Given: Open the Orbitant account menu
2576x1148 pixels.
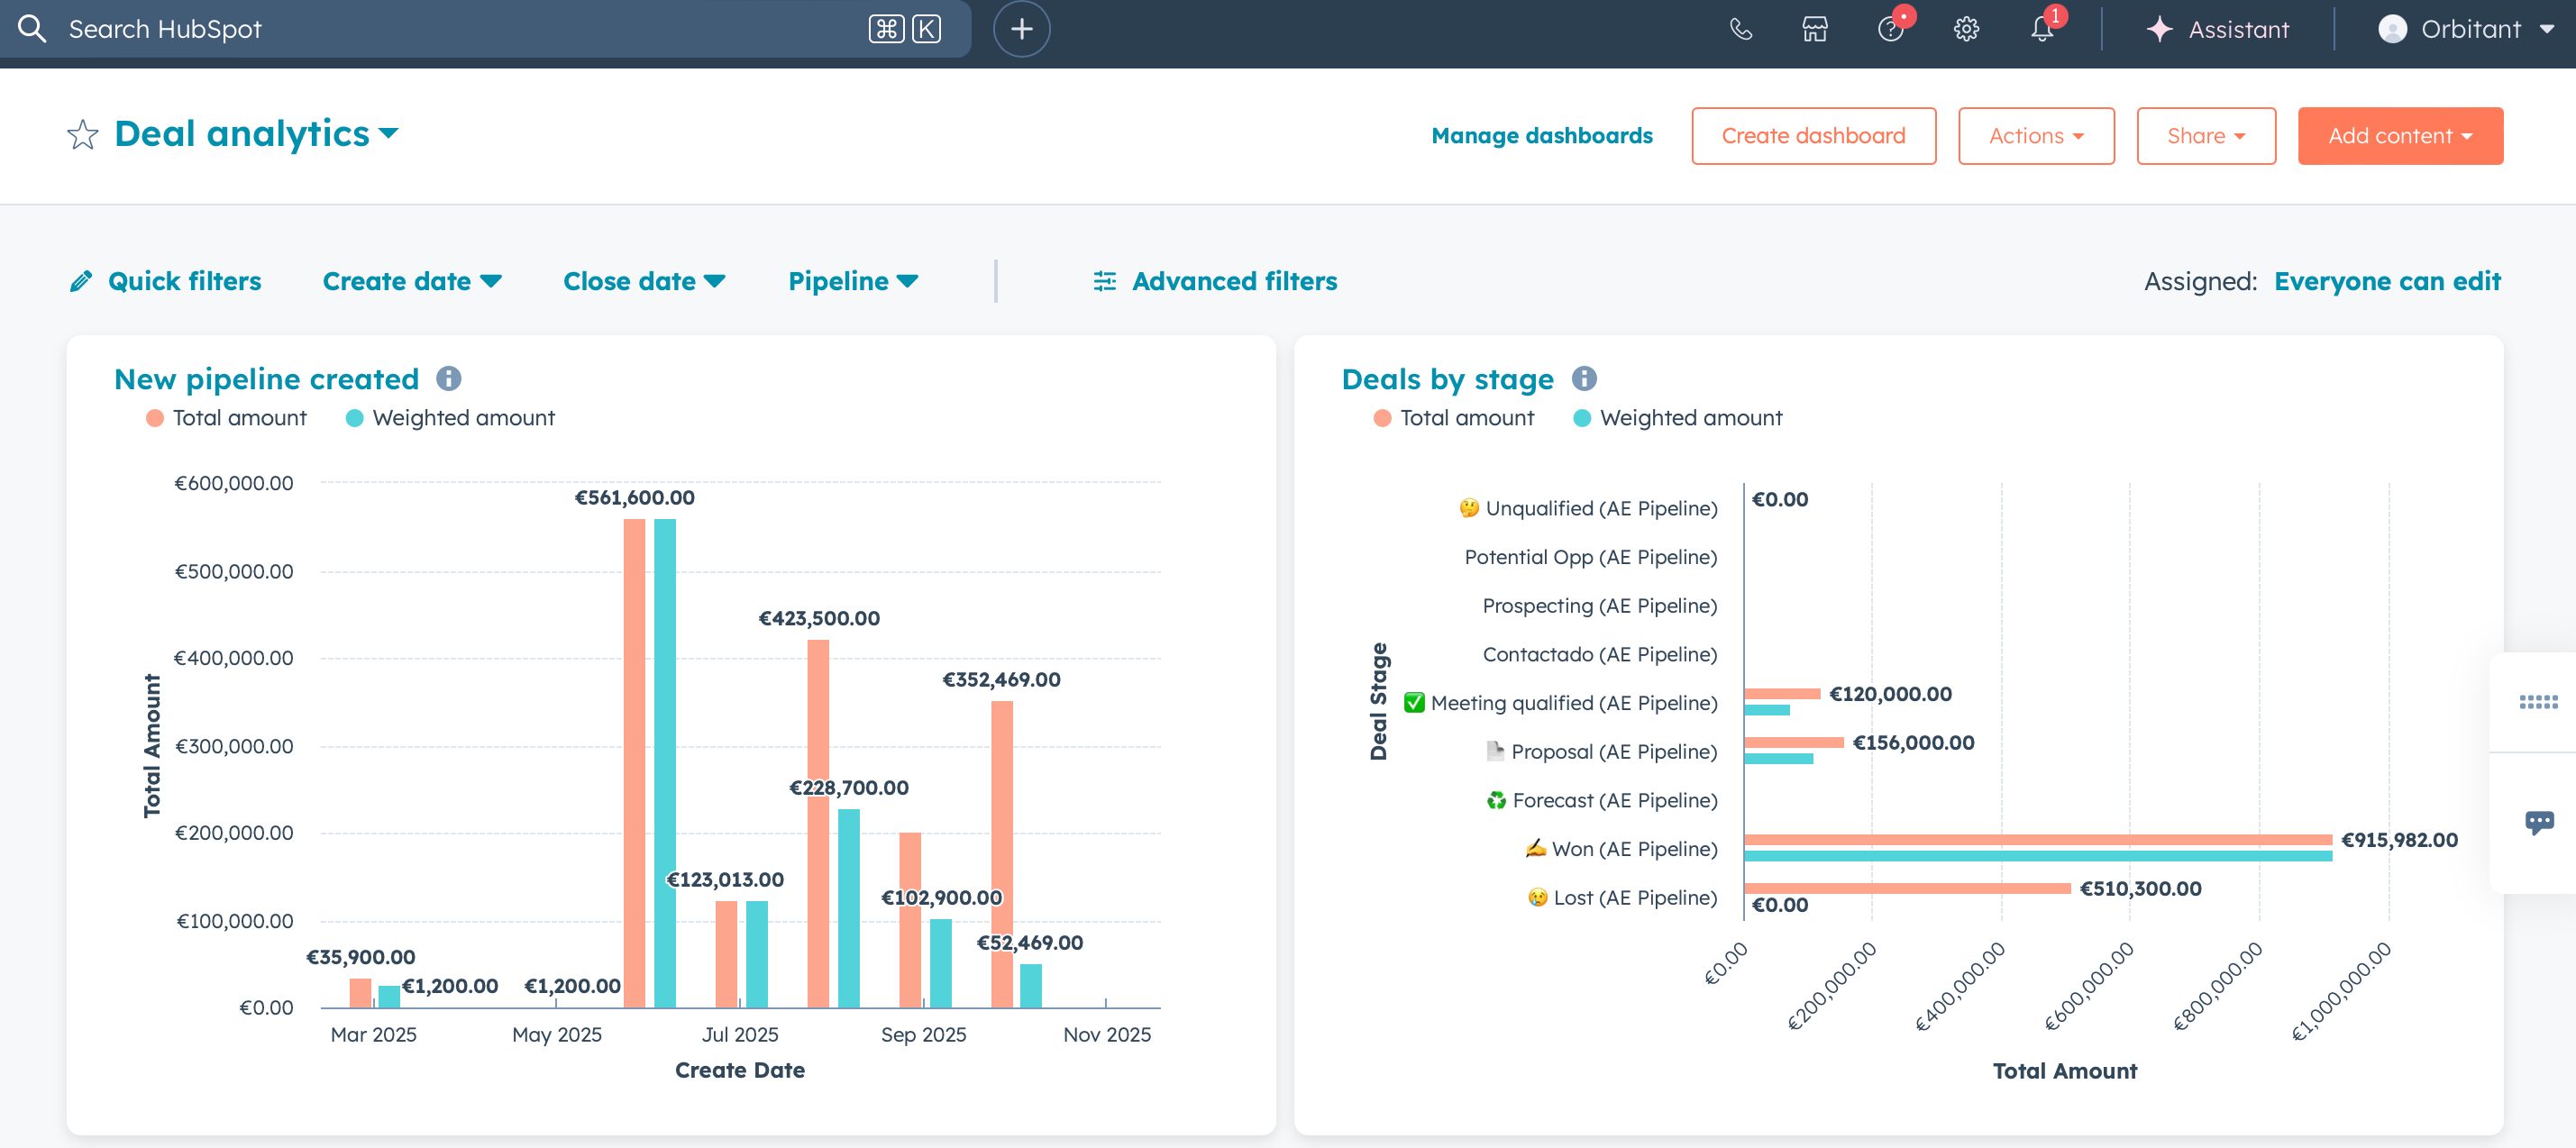Looking at the screenshot, I should coord(2465,29).
